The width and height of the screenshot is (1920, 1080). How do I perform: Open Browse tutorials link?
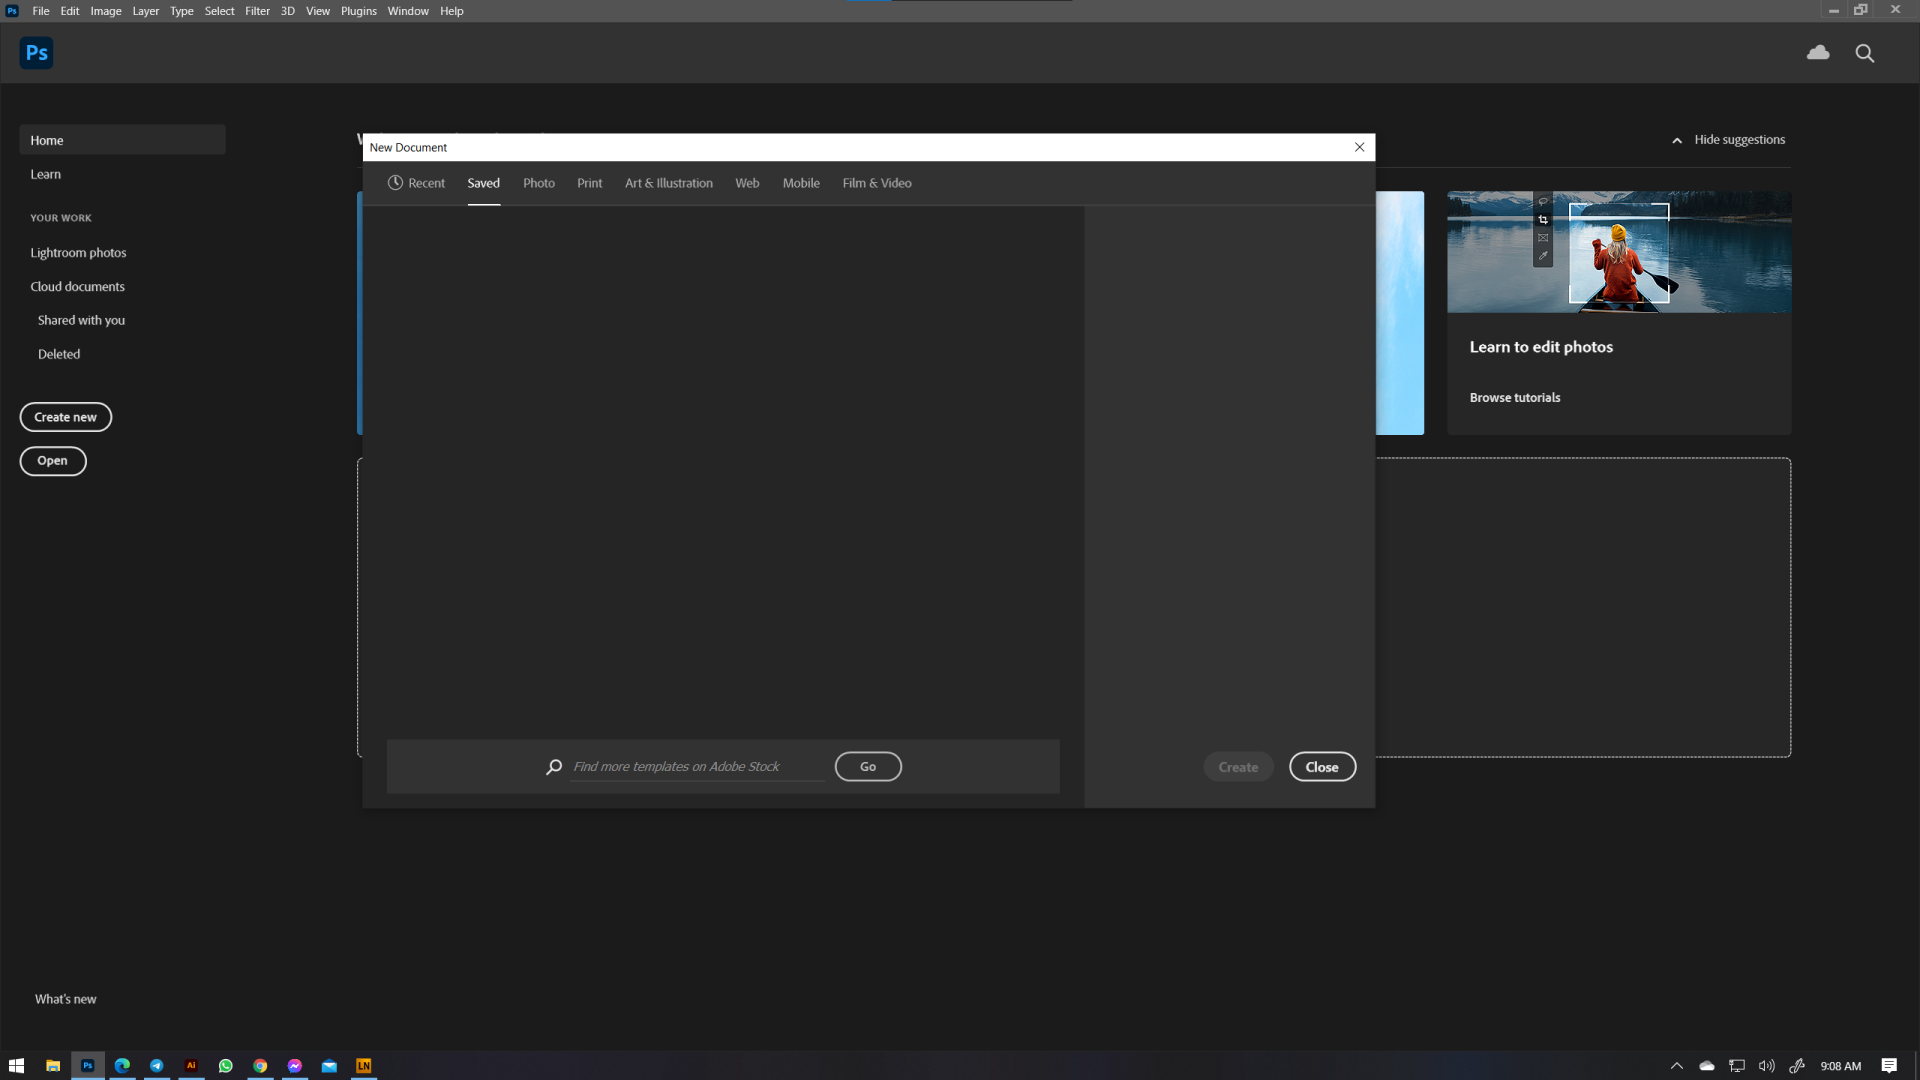1514,397
